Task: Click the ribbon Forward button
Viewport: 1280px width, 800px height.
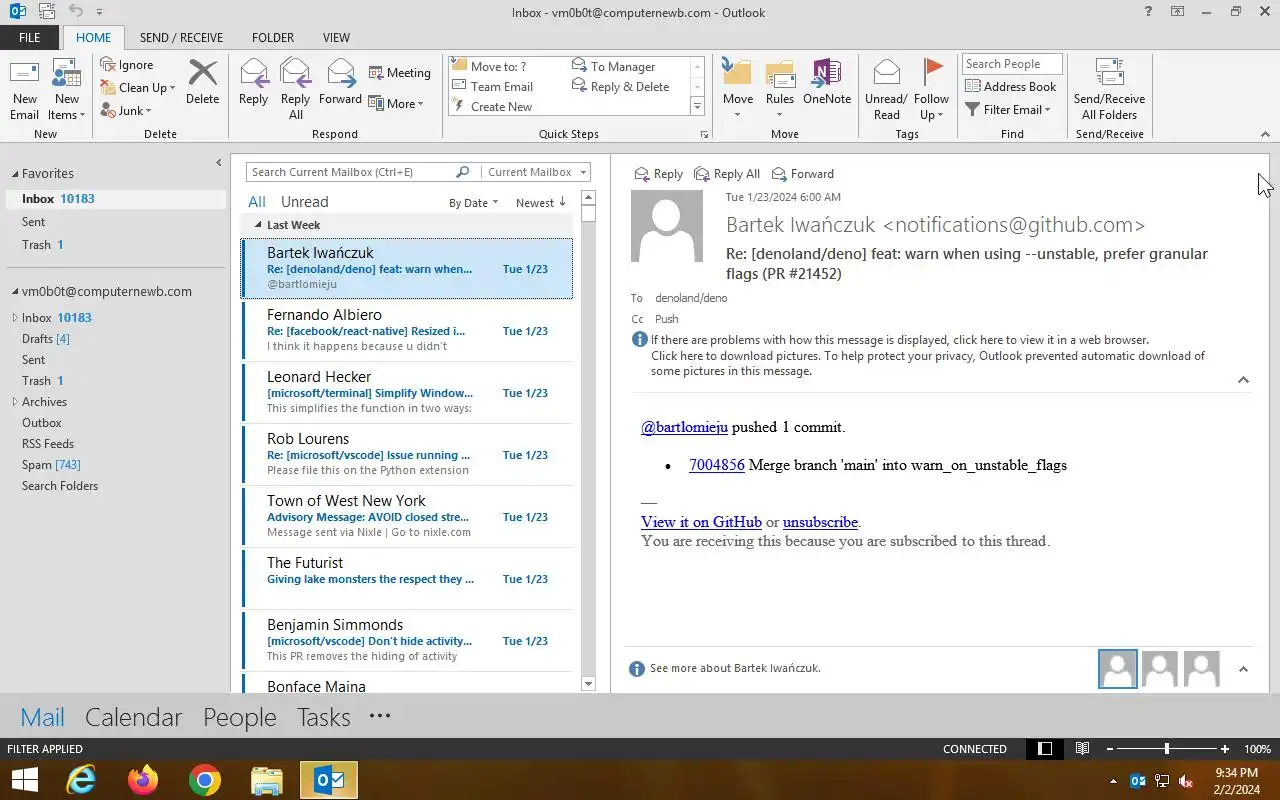Action: click(340, 82)
